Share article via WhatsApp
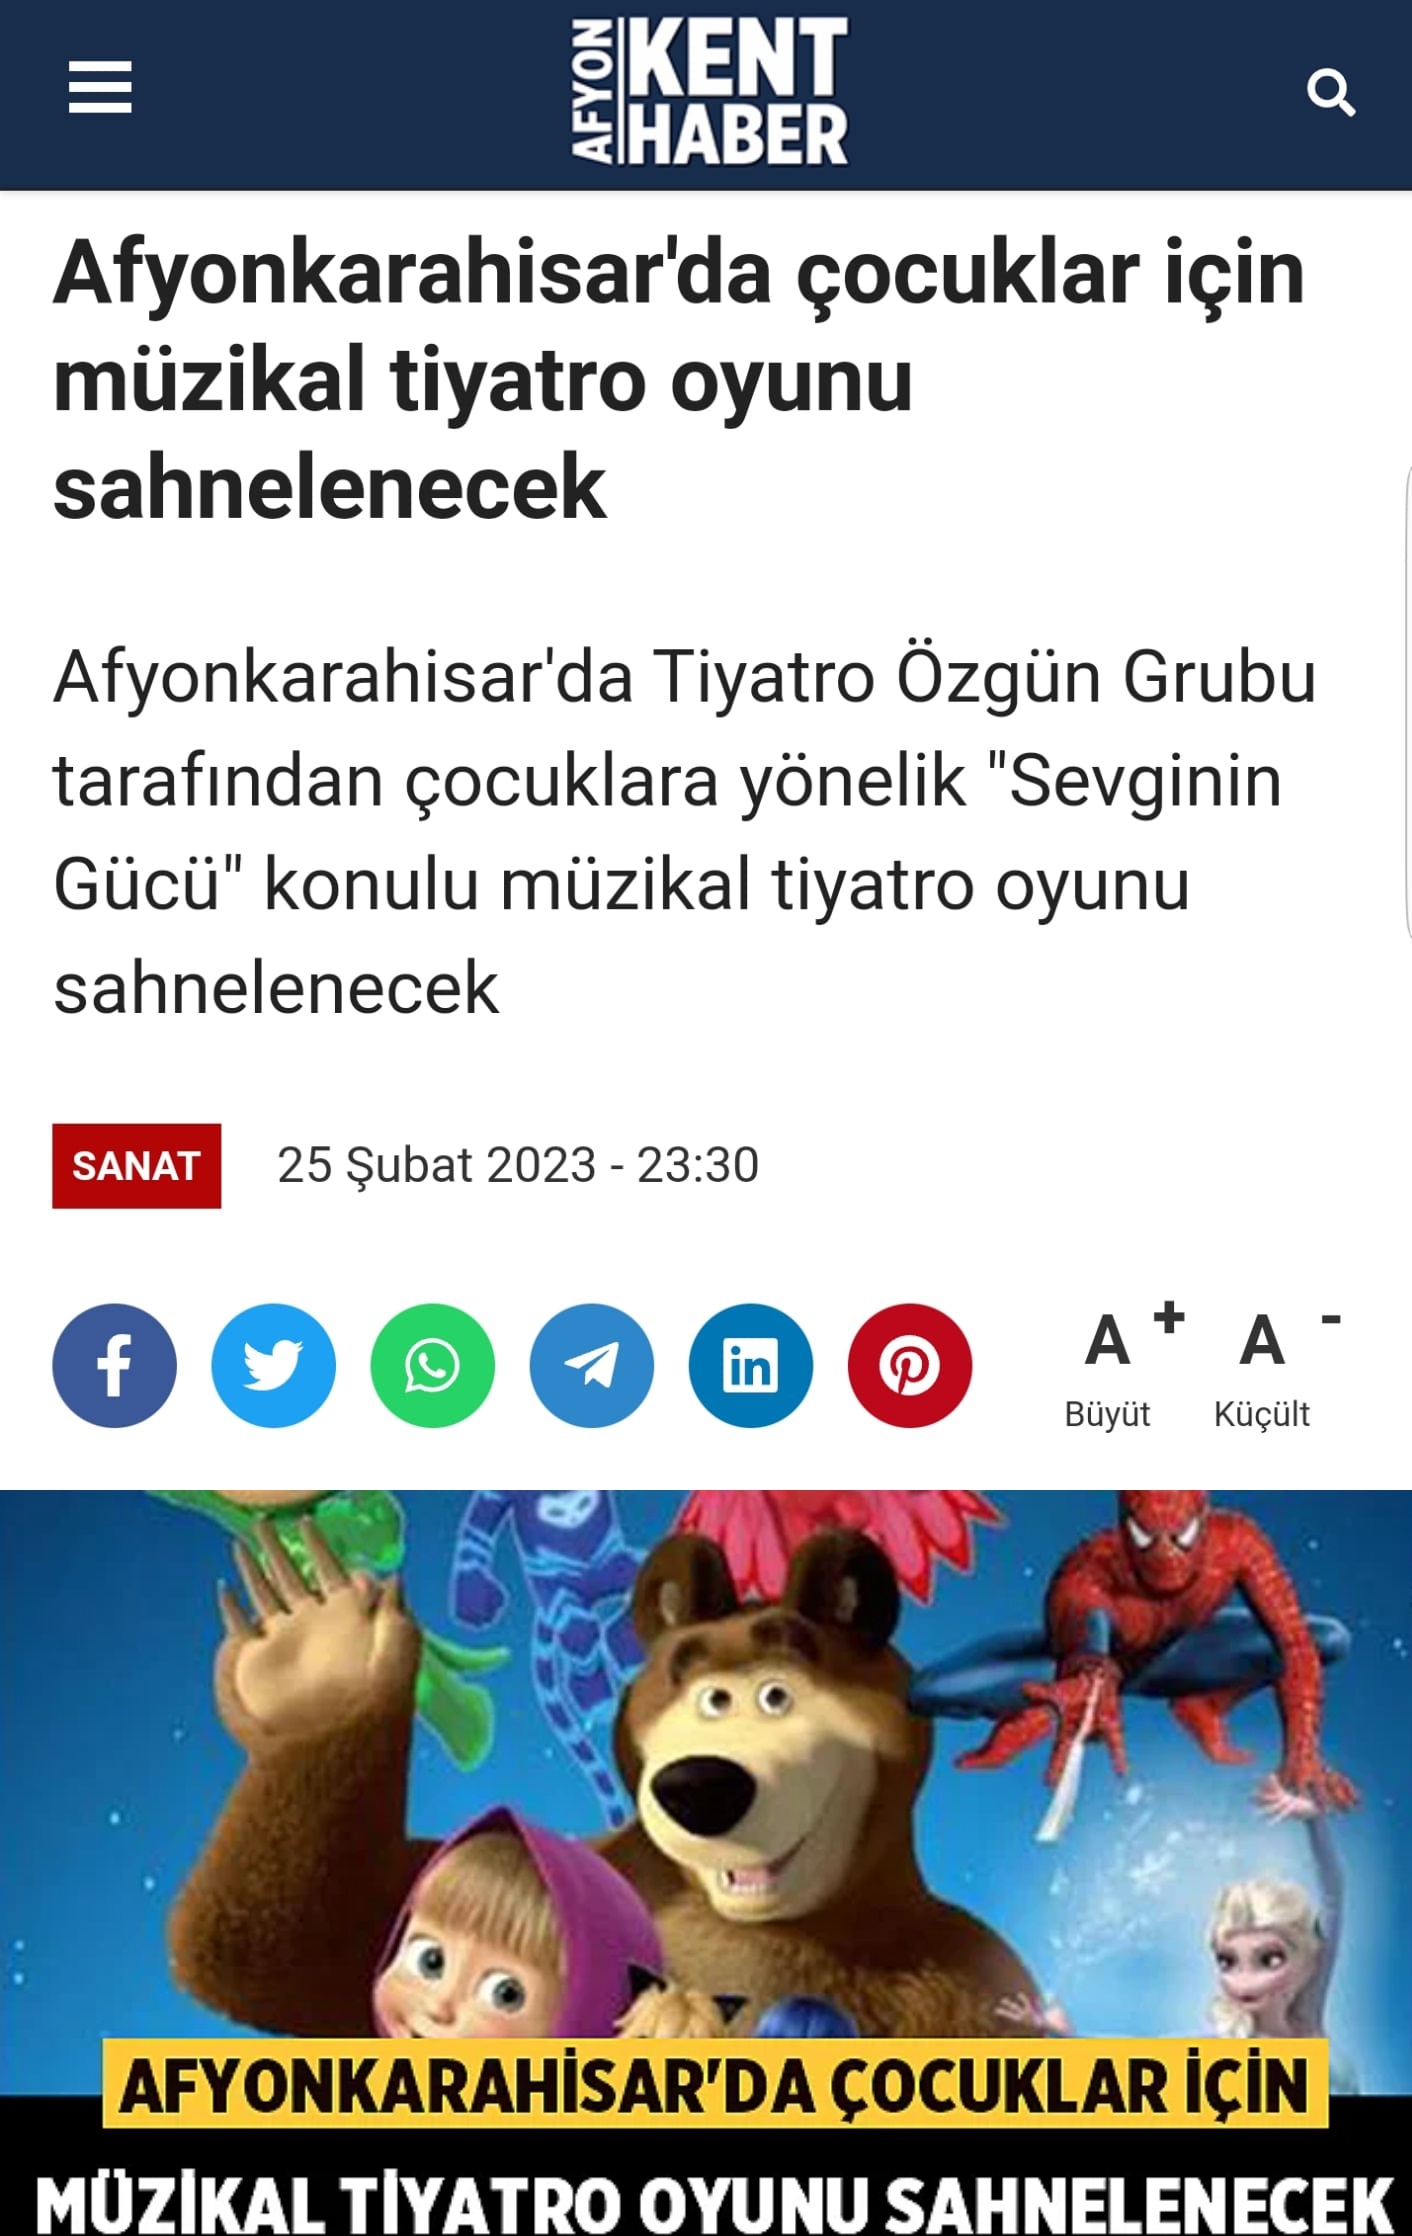The image size is (1412, 2236). tap(432, 1365)
